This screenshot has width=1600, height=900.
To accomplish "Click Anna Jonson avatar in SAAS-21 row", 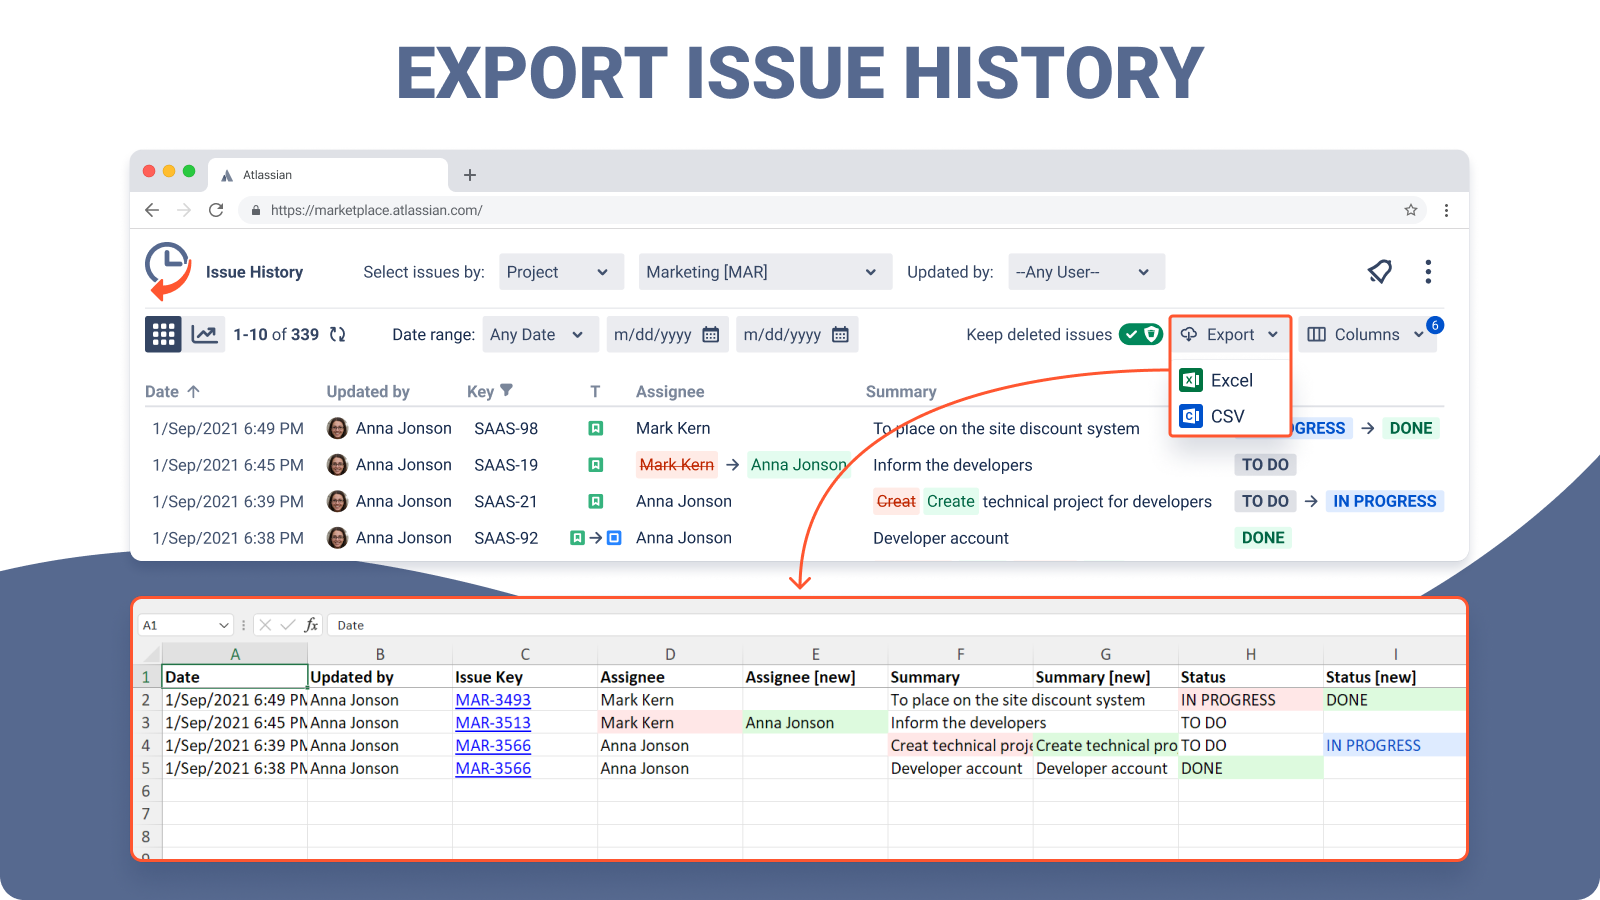I will point(338,501).
